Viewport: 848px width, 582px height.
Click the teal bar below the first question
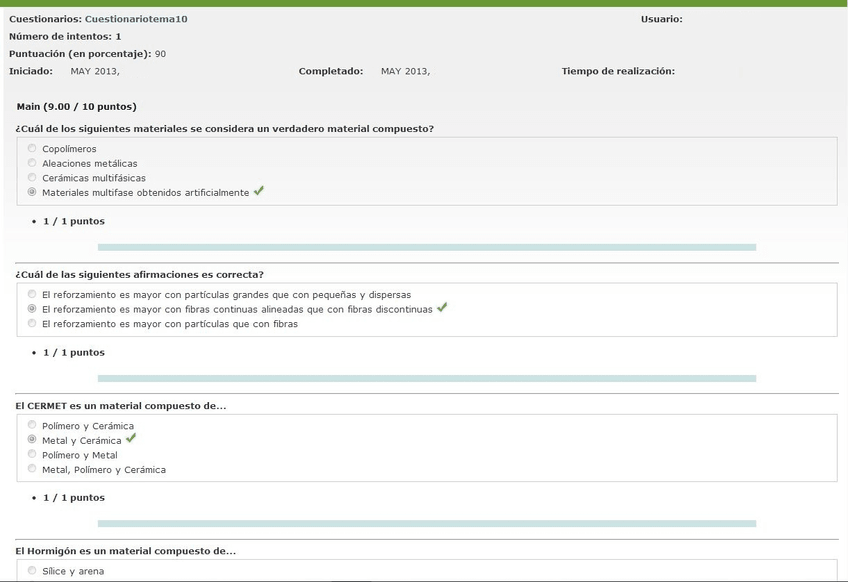click(426, 247)
